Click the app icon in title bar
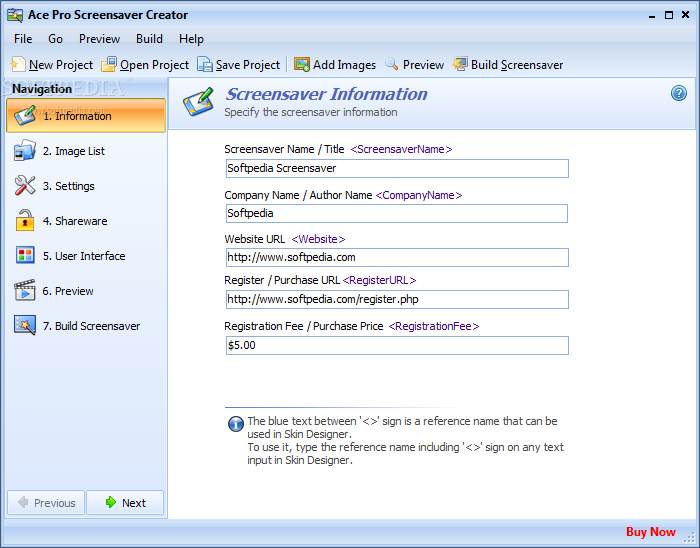Image resolution: width=700 pixels, height=548 pixels. (x=15, y=15)
